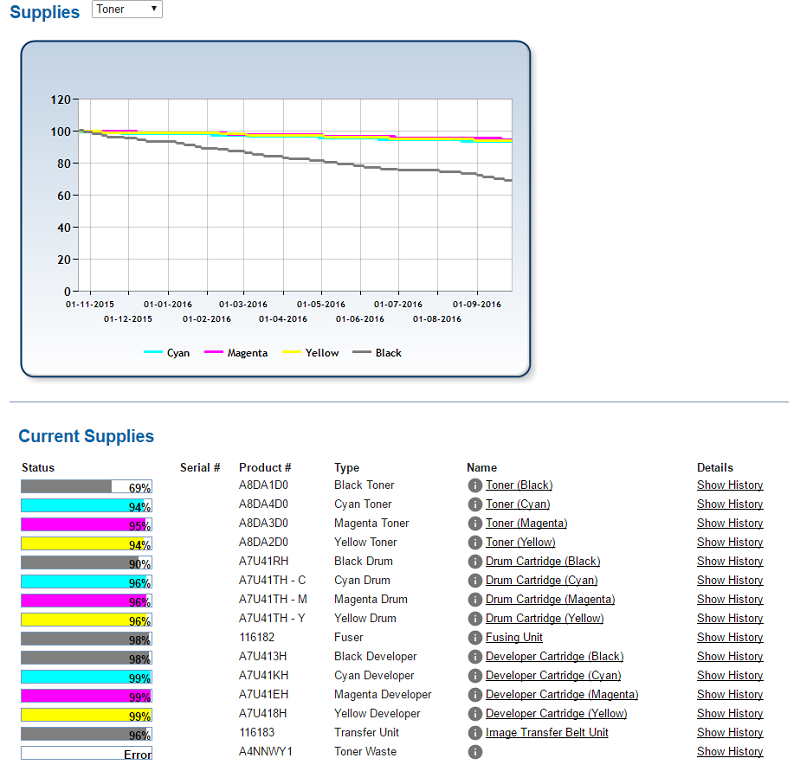The width and height of the screenshot is (800, 771).
Task: Show History for Magenta Drum
Action: tap(730, 600)
